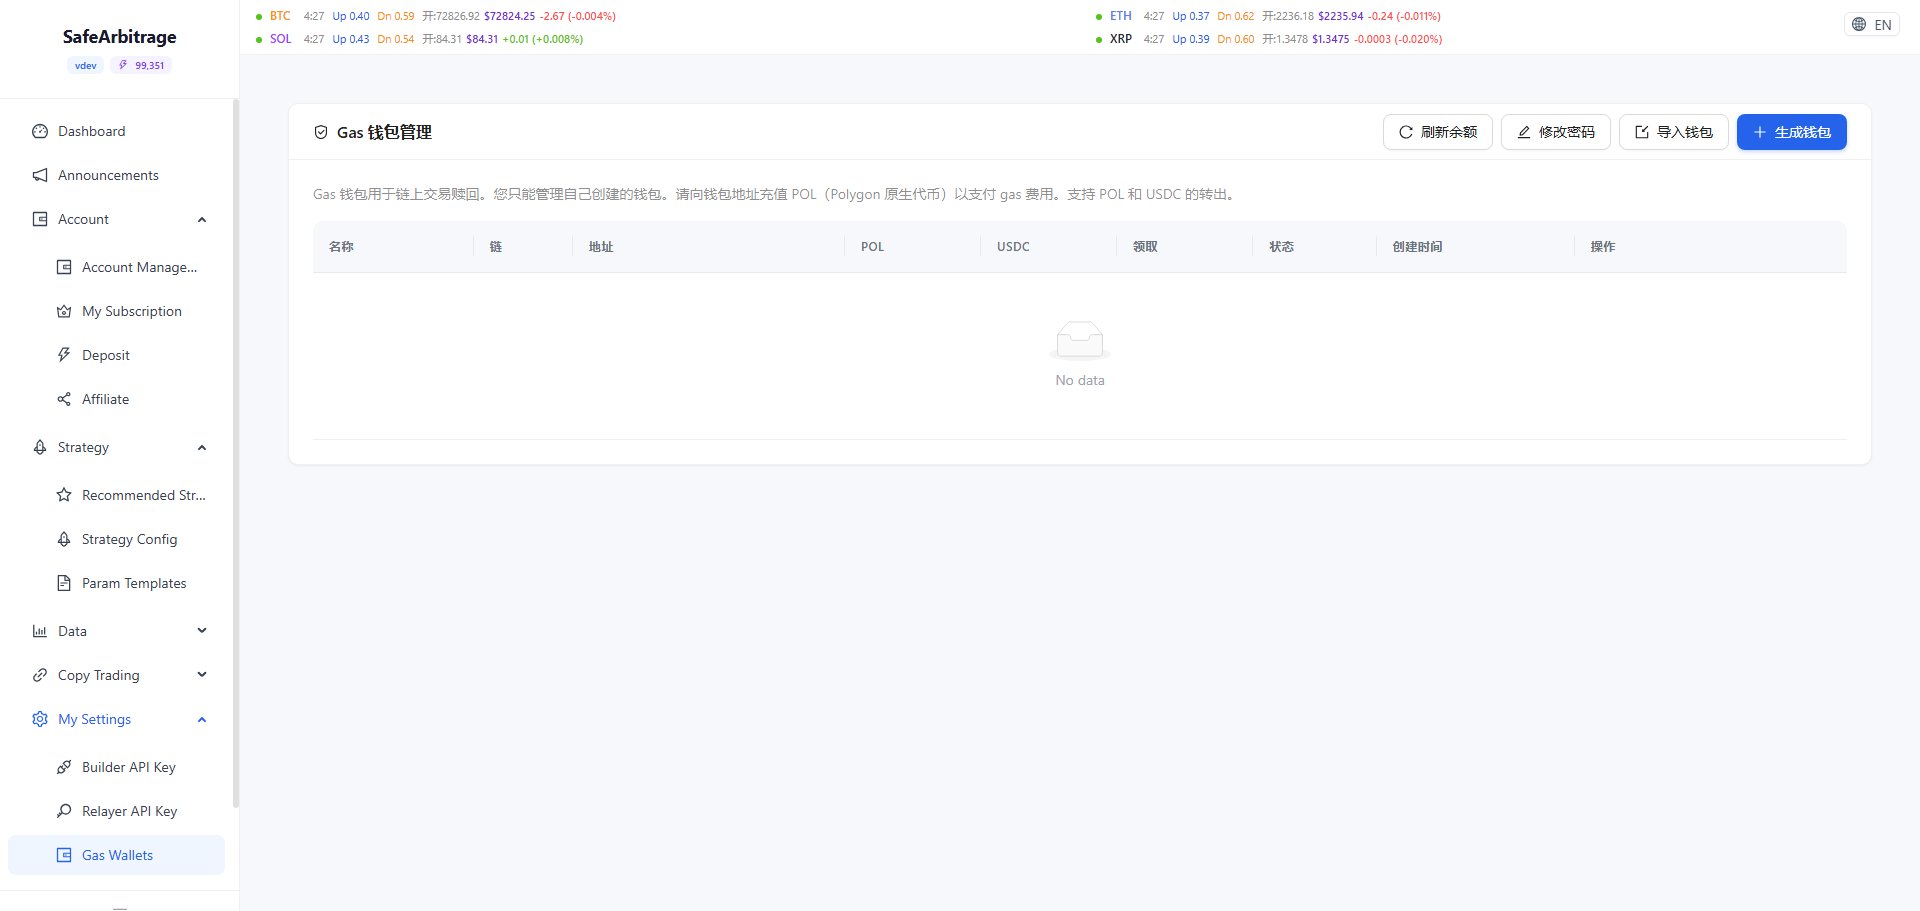Click the 刷新余额 refresh balance button
Viewport: 1920px width, 911px height.
click(x=1437, y=132)
